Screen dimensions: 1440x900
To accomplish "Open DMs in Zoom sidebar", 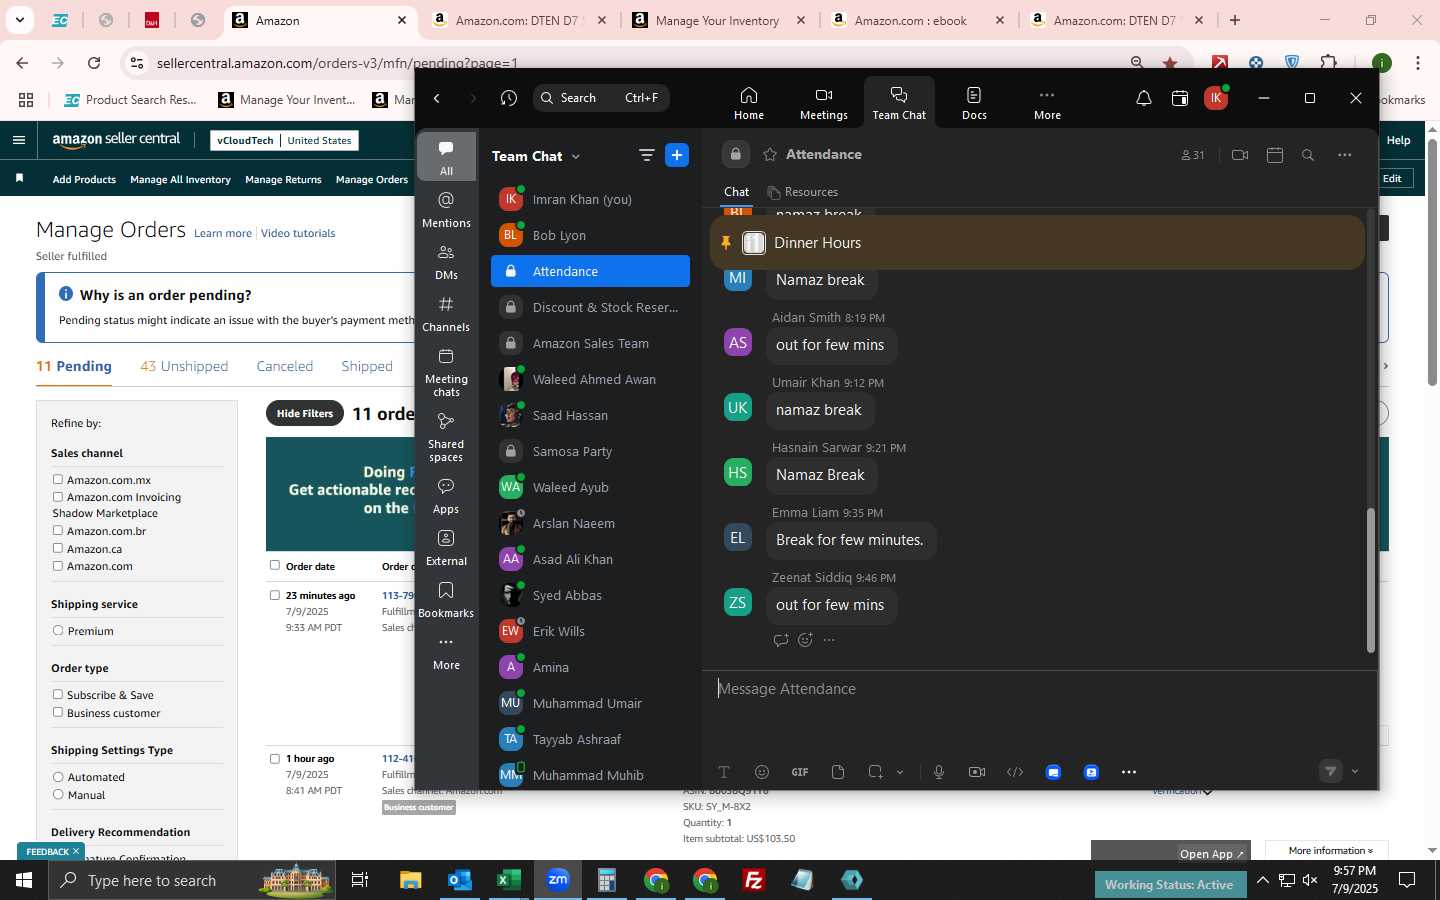I will [x=446, y=262].
